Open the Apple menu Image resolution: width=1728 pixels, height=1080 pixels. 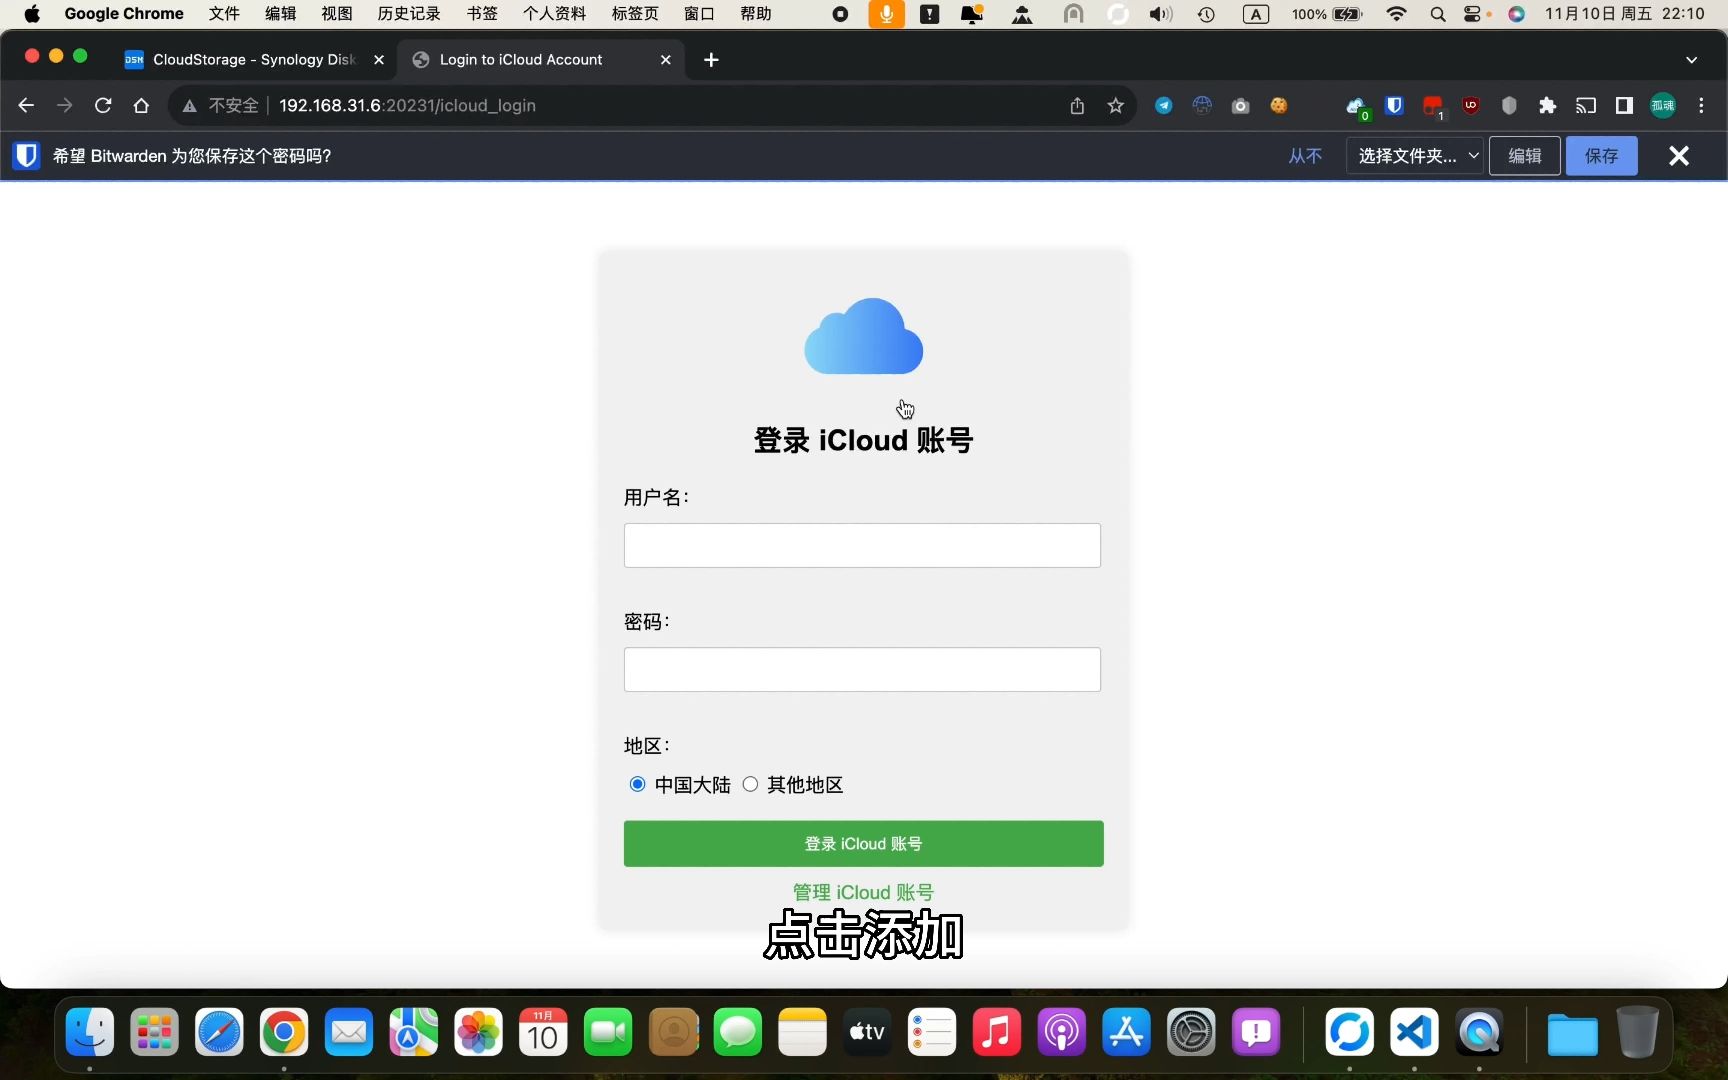point(32,14)
